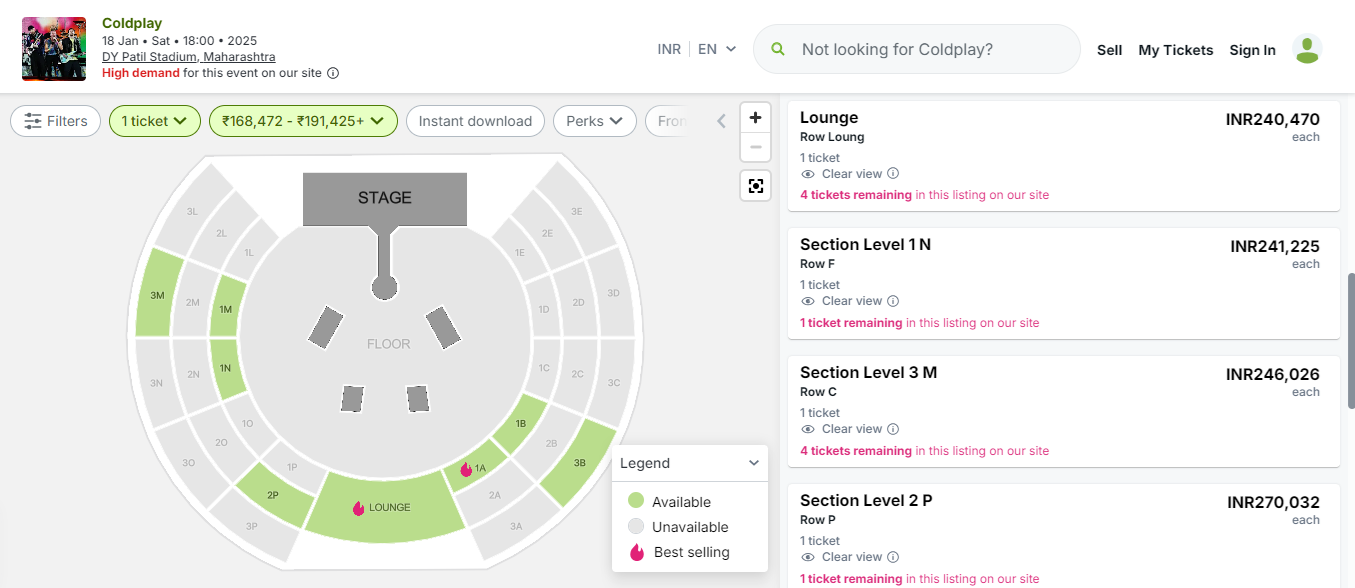Collapse the Legend panel

click(x=755, y=462)
